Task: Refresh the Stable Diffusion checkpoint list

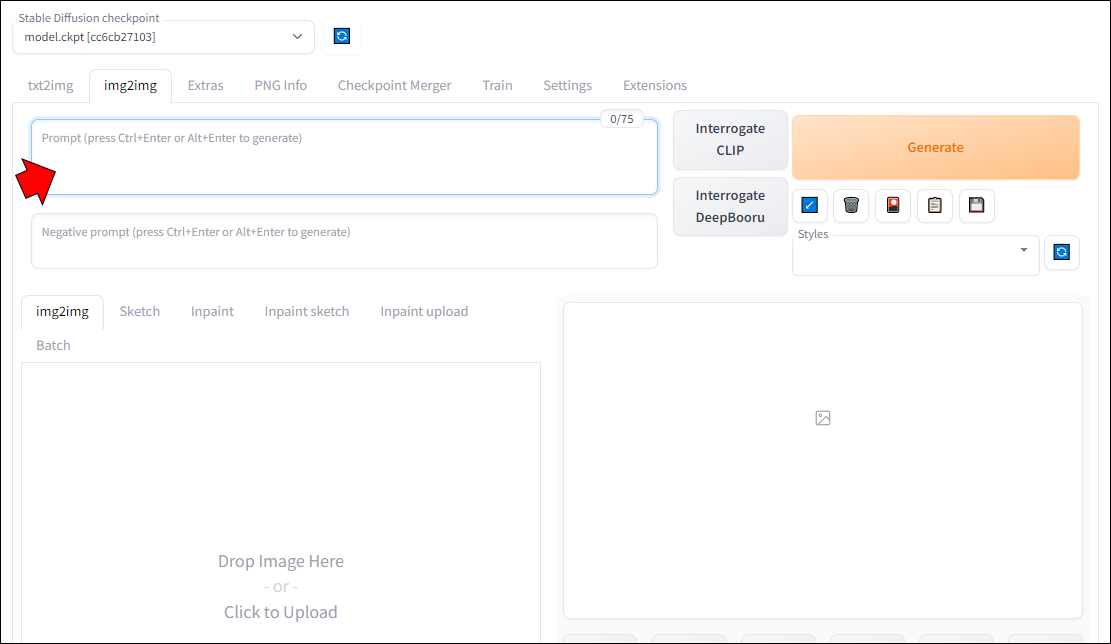Action: coord(342,36)
